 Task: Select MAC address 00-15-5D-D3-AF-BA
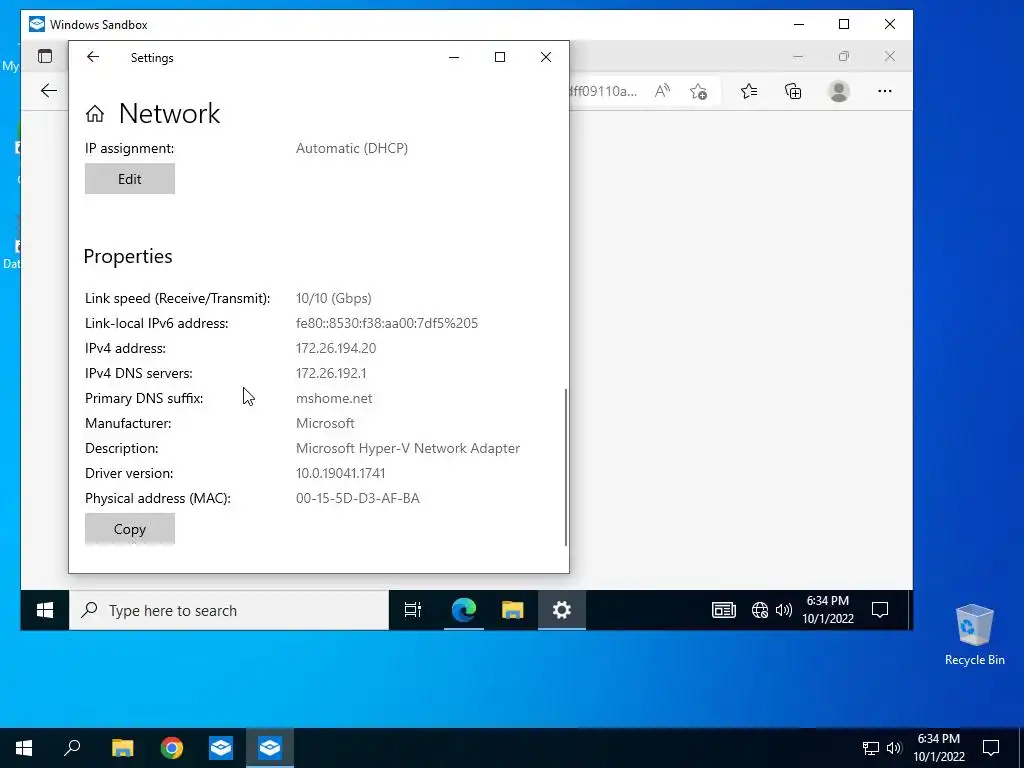click(358, 498)
